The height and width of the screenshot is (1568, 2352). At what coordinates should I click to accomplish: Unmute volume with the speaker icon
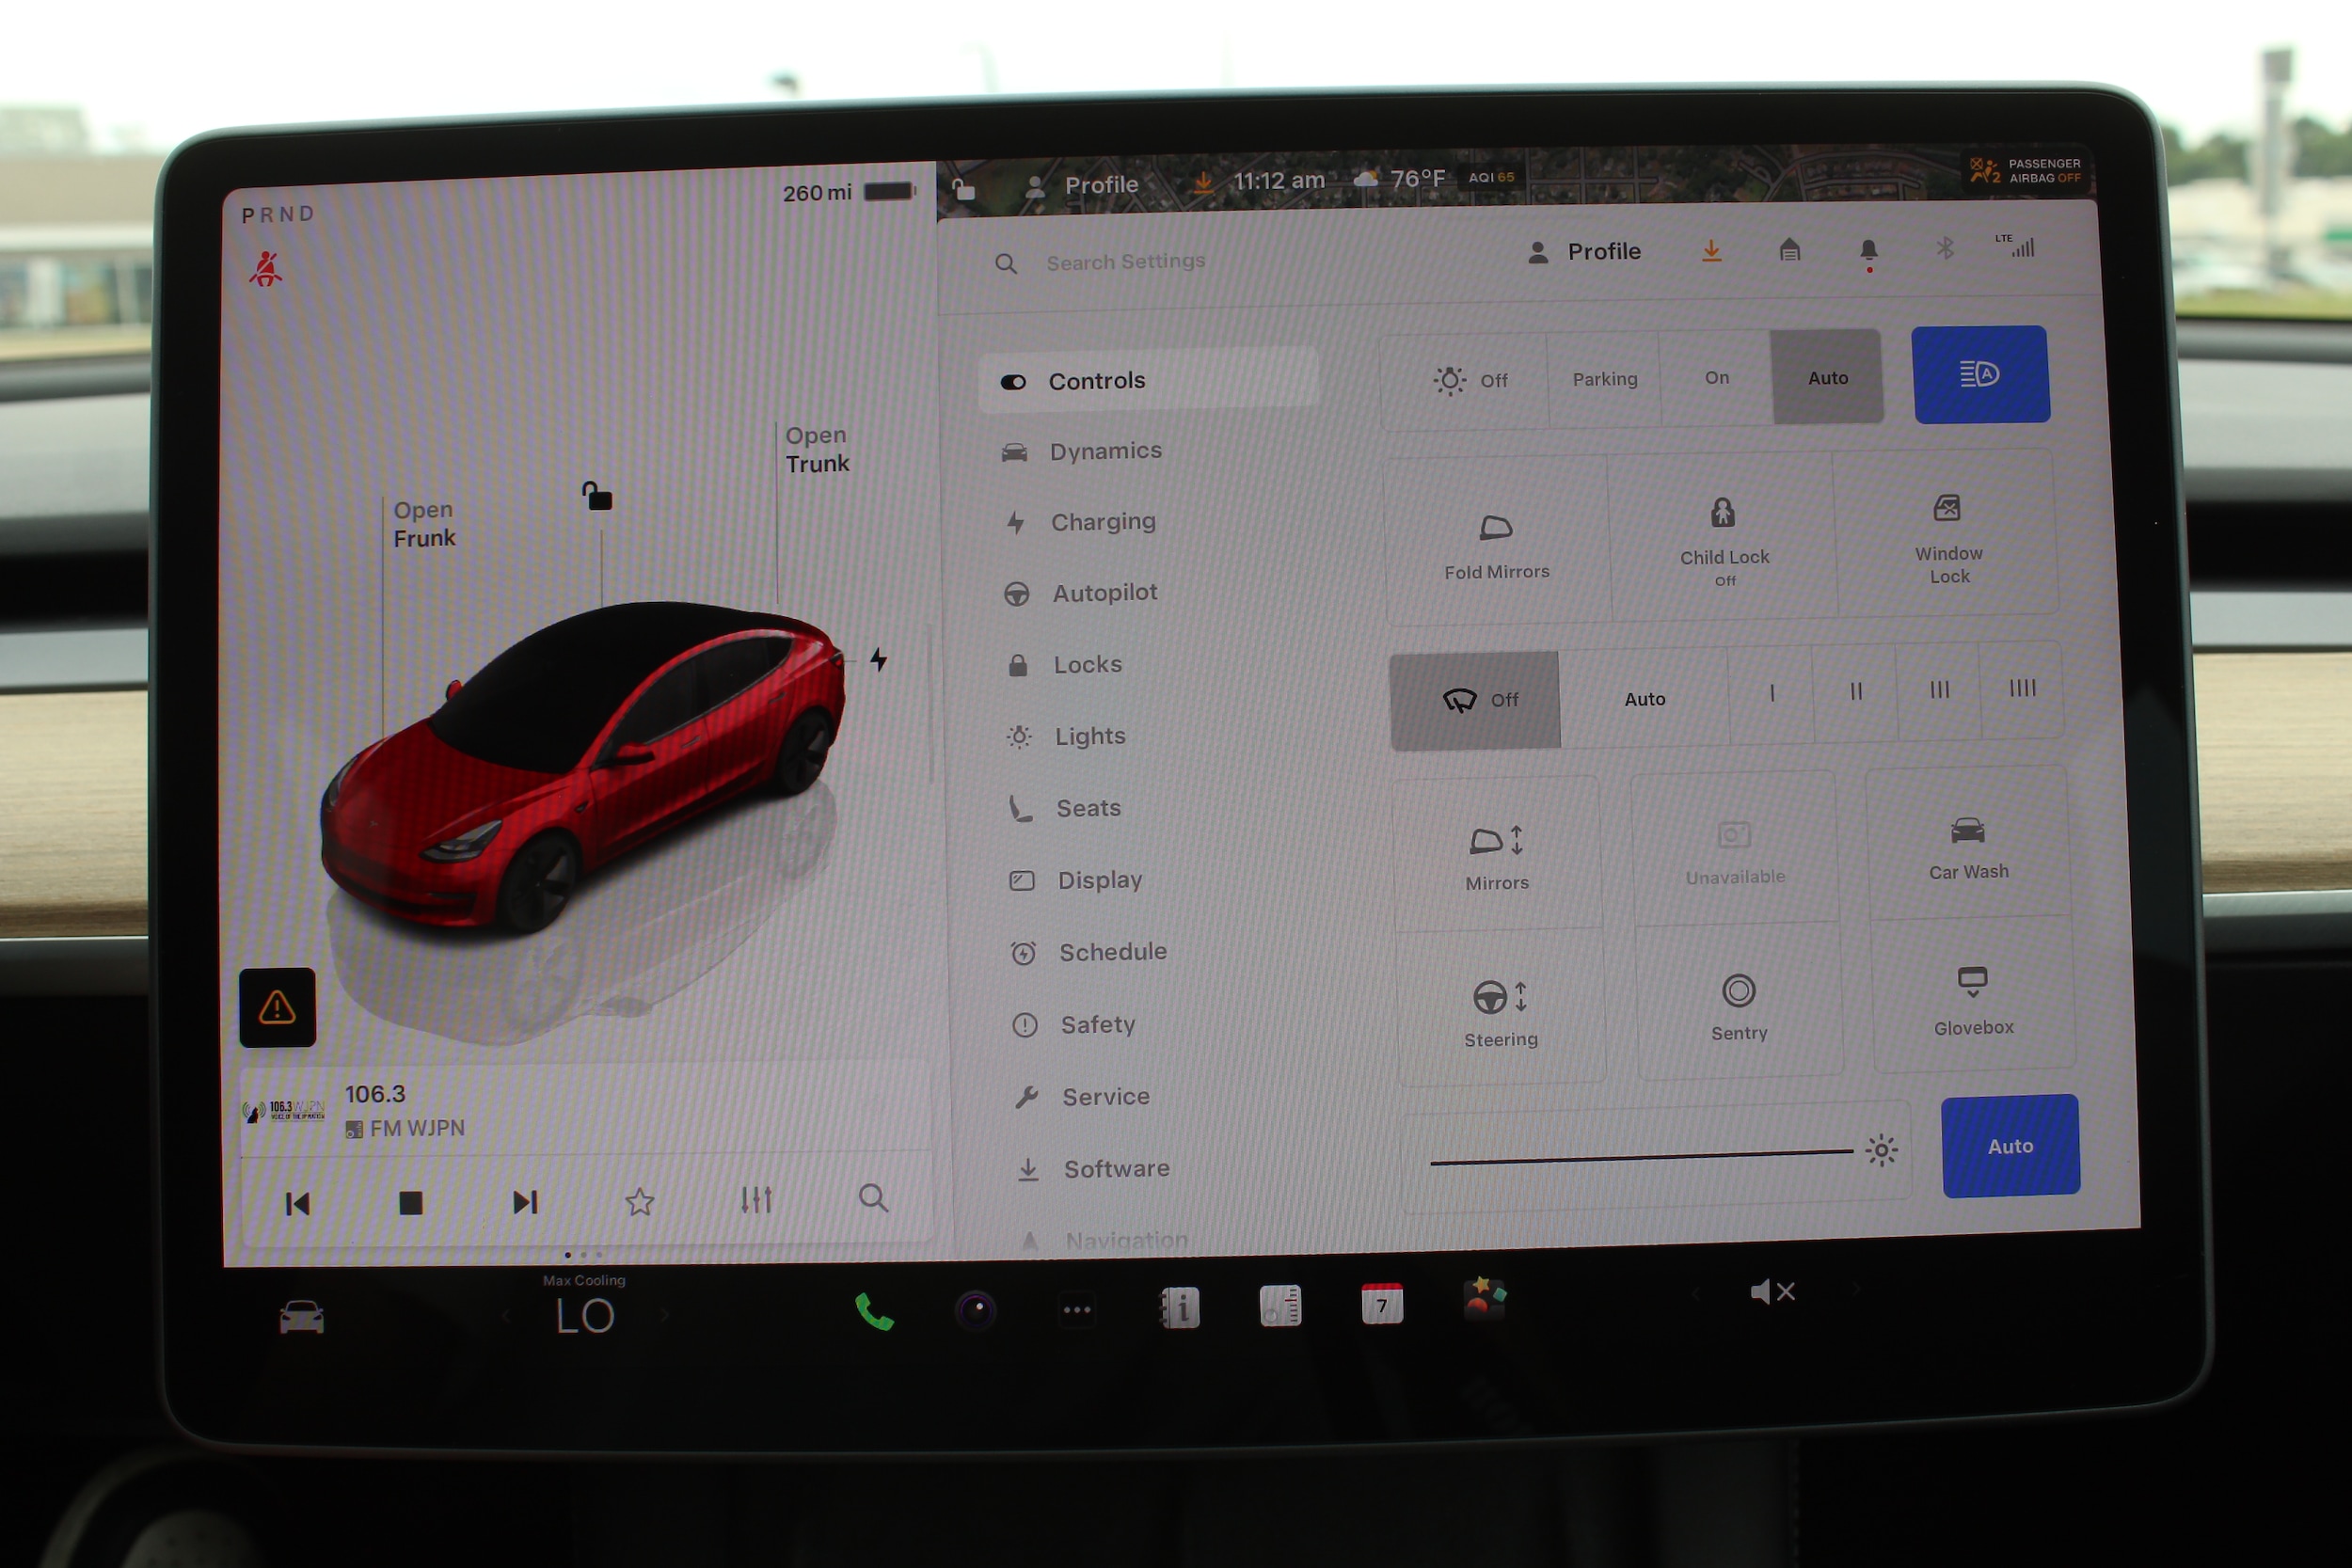pyautogui.click(x=1772, y=1292)
